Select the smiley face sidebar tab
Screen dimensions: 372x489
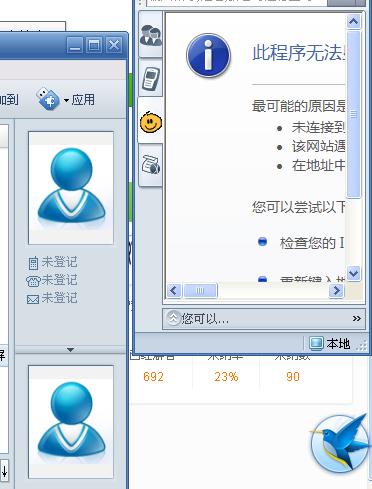coord(151,122)
